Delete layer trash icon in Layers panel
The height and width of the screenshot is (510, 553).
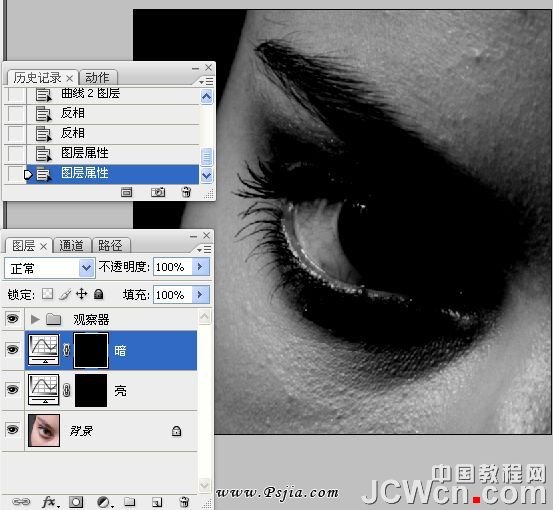click(184, 502)
